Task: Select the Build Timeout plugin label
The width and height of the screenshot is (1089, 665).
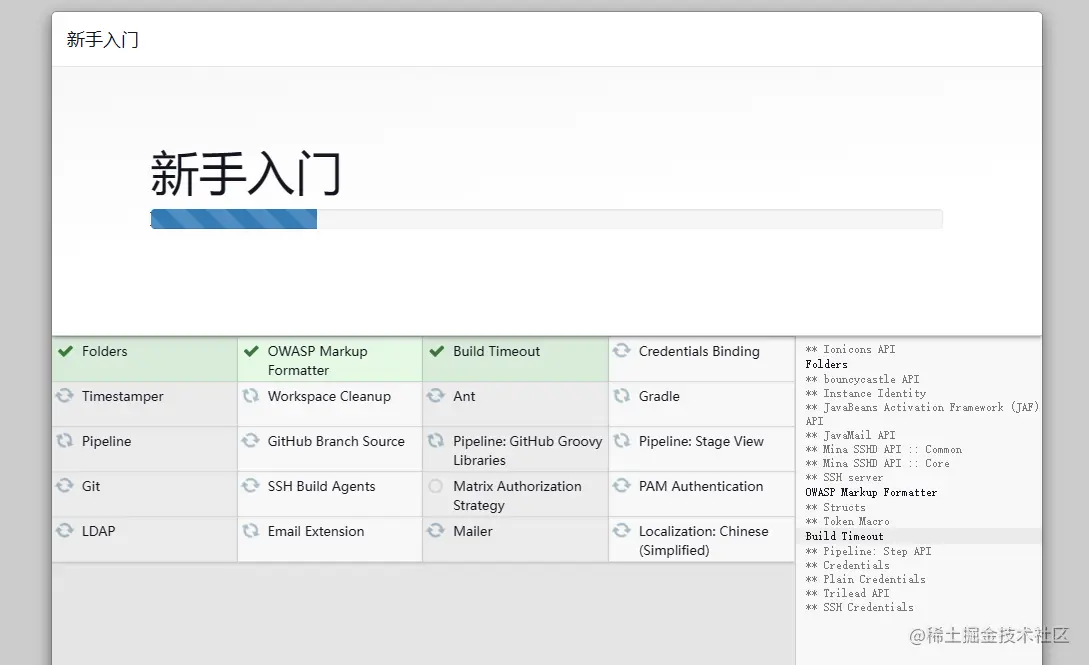Action: 497,351
